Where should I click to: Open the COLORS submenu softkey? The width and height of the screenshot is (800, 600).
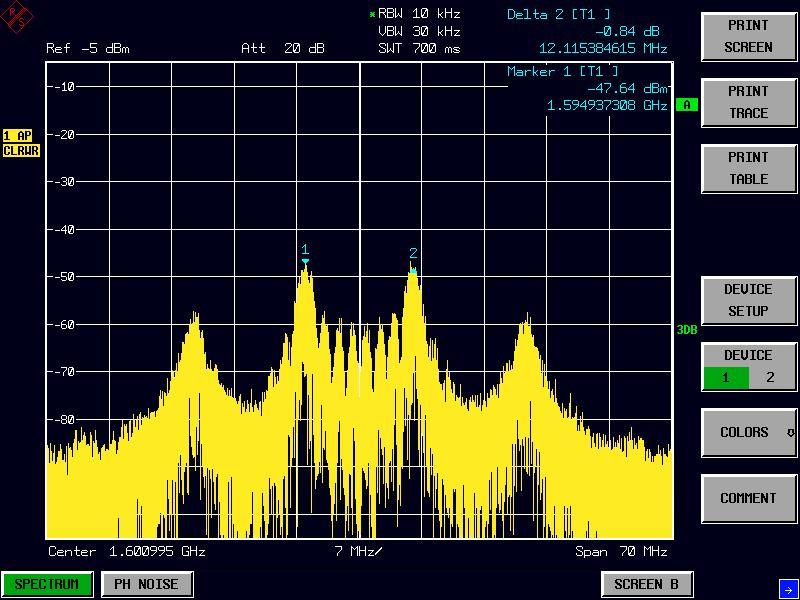pos(748,433)
